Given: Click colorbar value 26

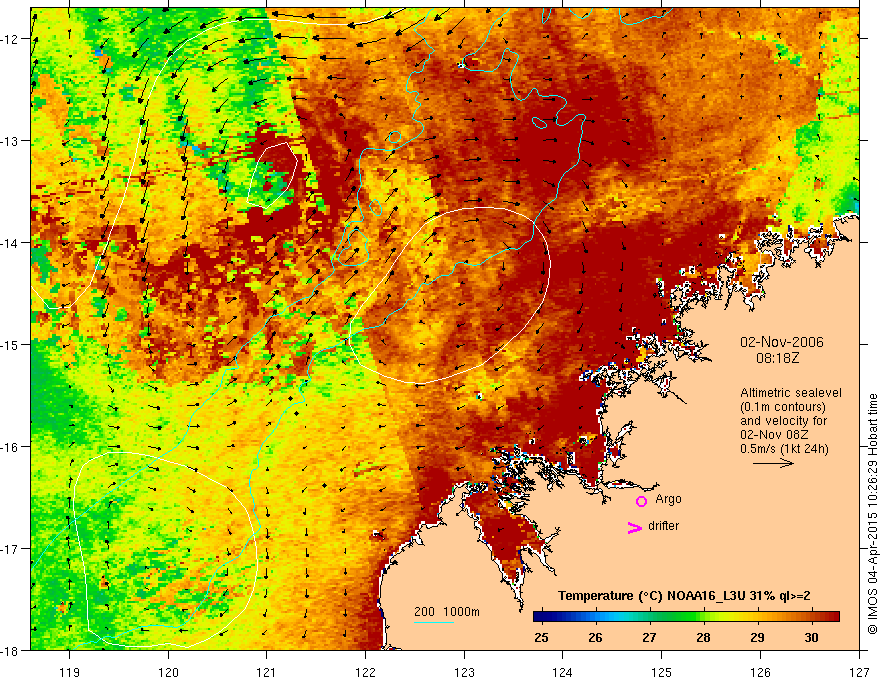Looking at the screenshot, I should coord(595,637).
